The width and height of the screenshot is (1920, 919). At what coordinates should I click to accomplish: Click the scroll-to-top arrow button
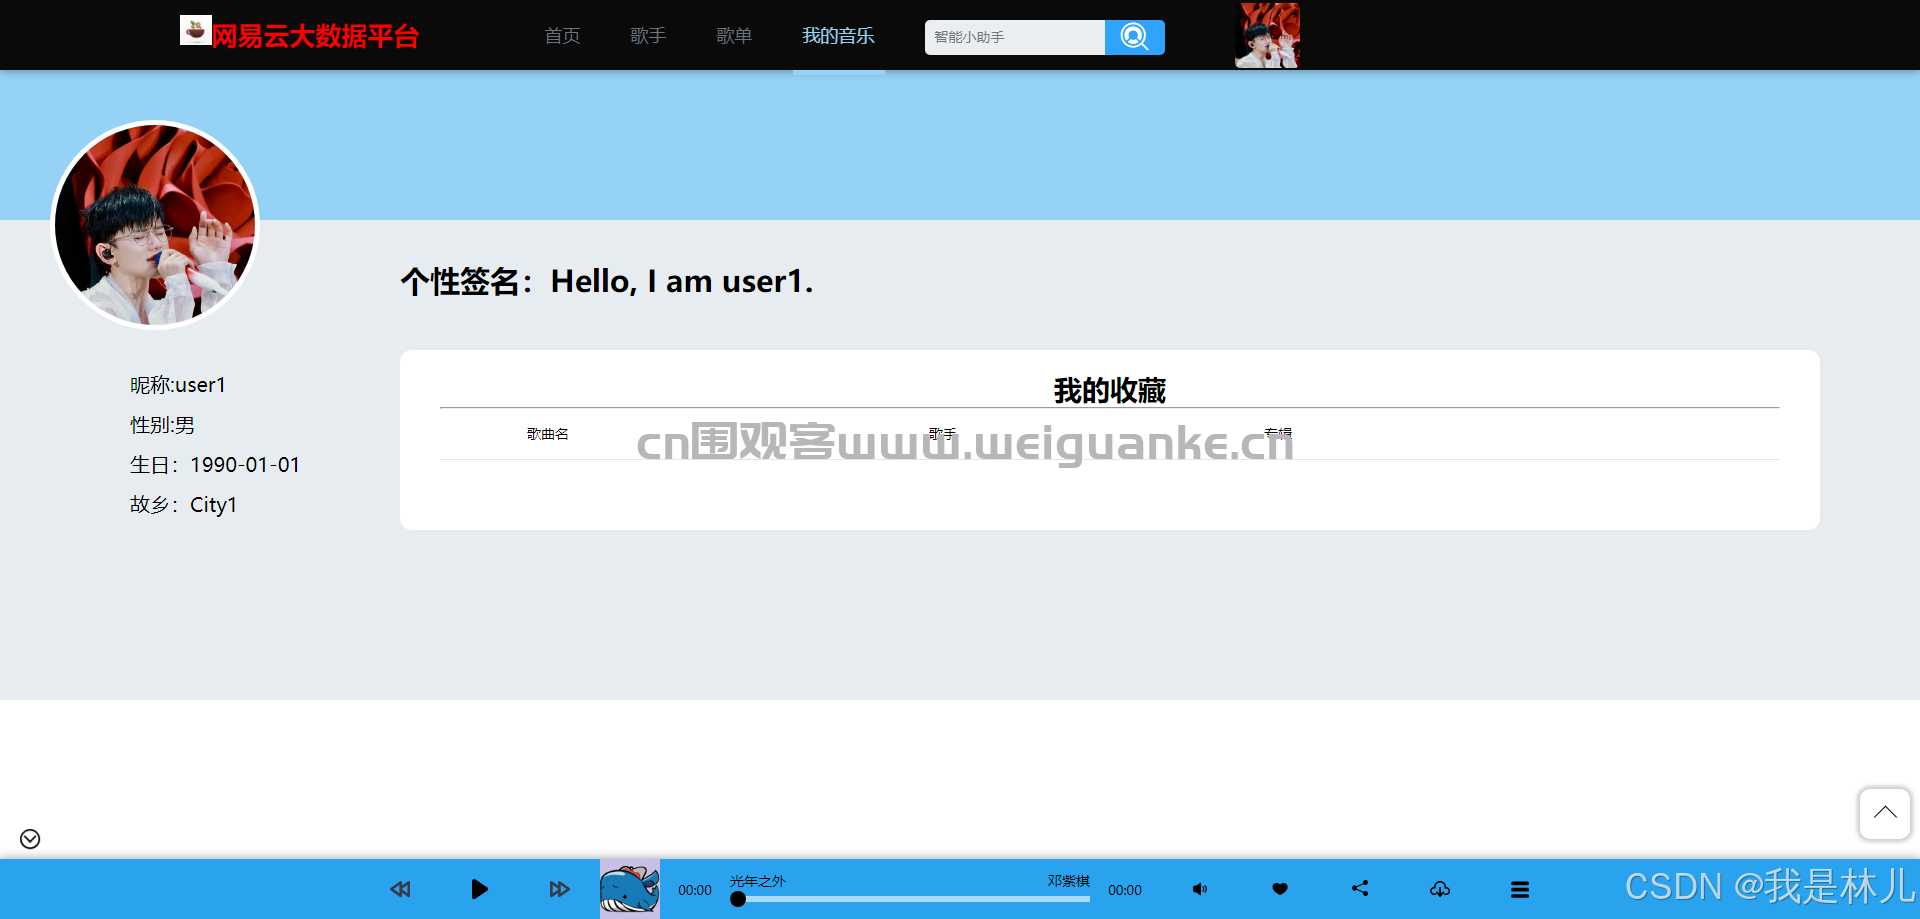point(1885,814)
